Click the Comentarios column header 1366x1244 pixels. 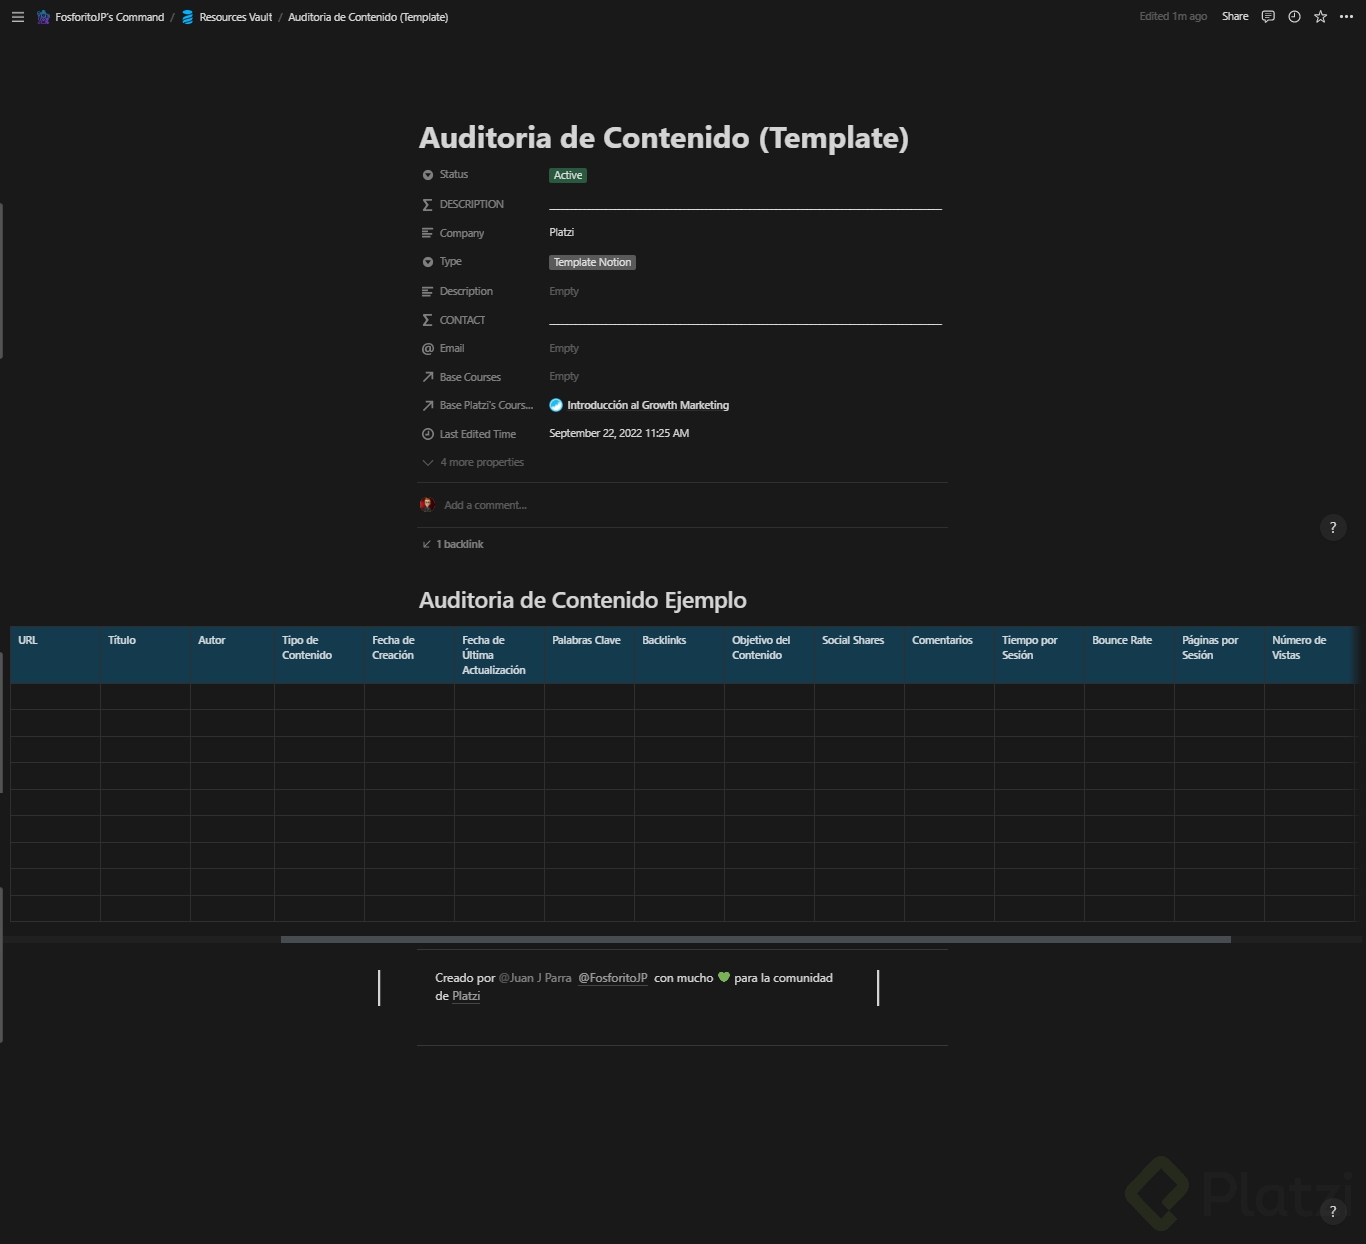coord(949,655)
